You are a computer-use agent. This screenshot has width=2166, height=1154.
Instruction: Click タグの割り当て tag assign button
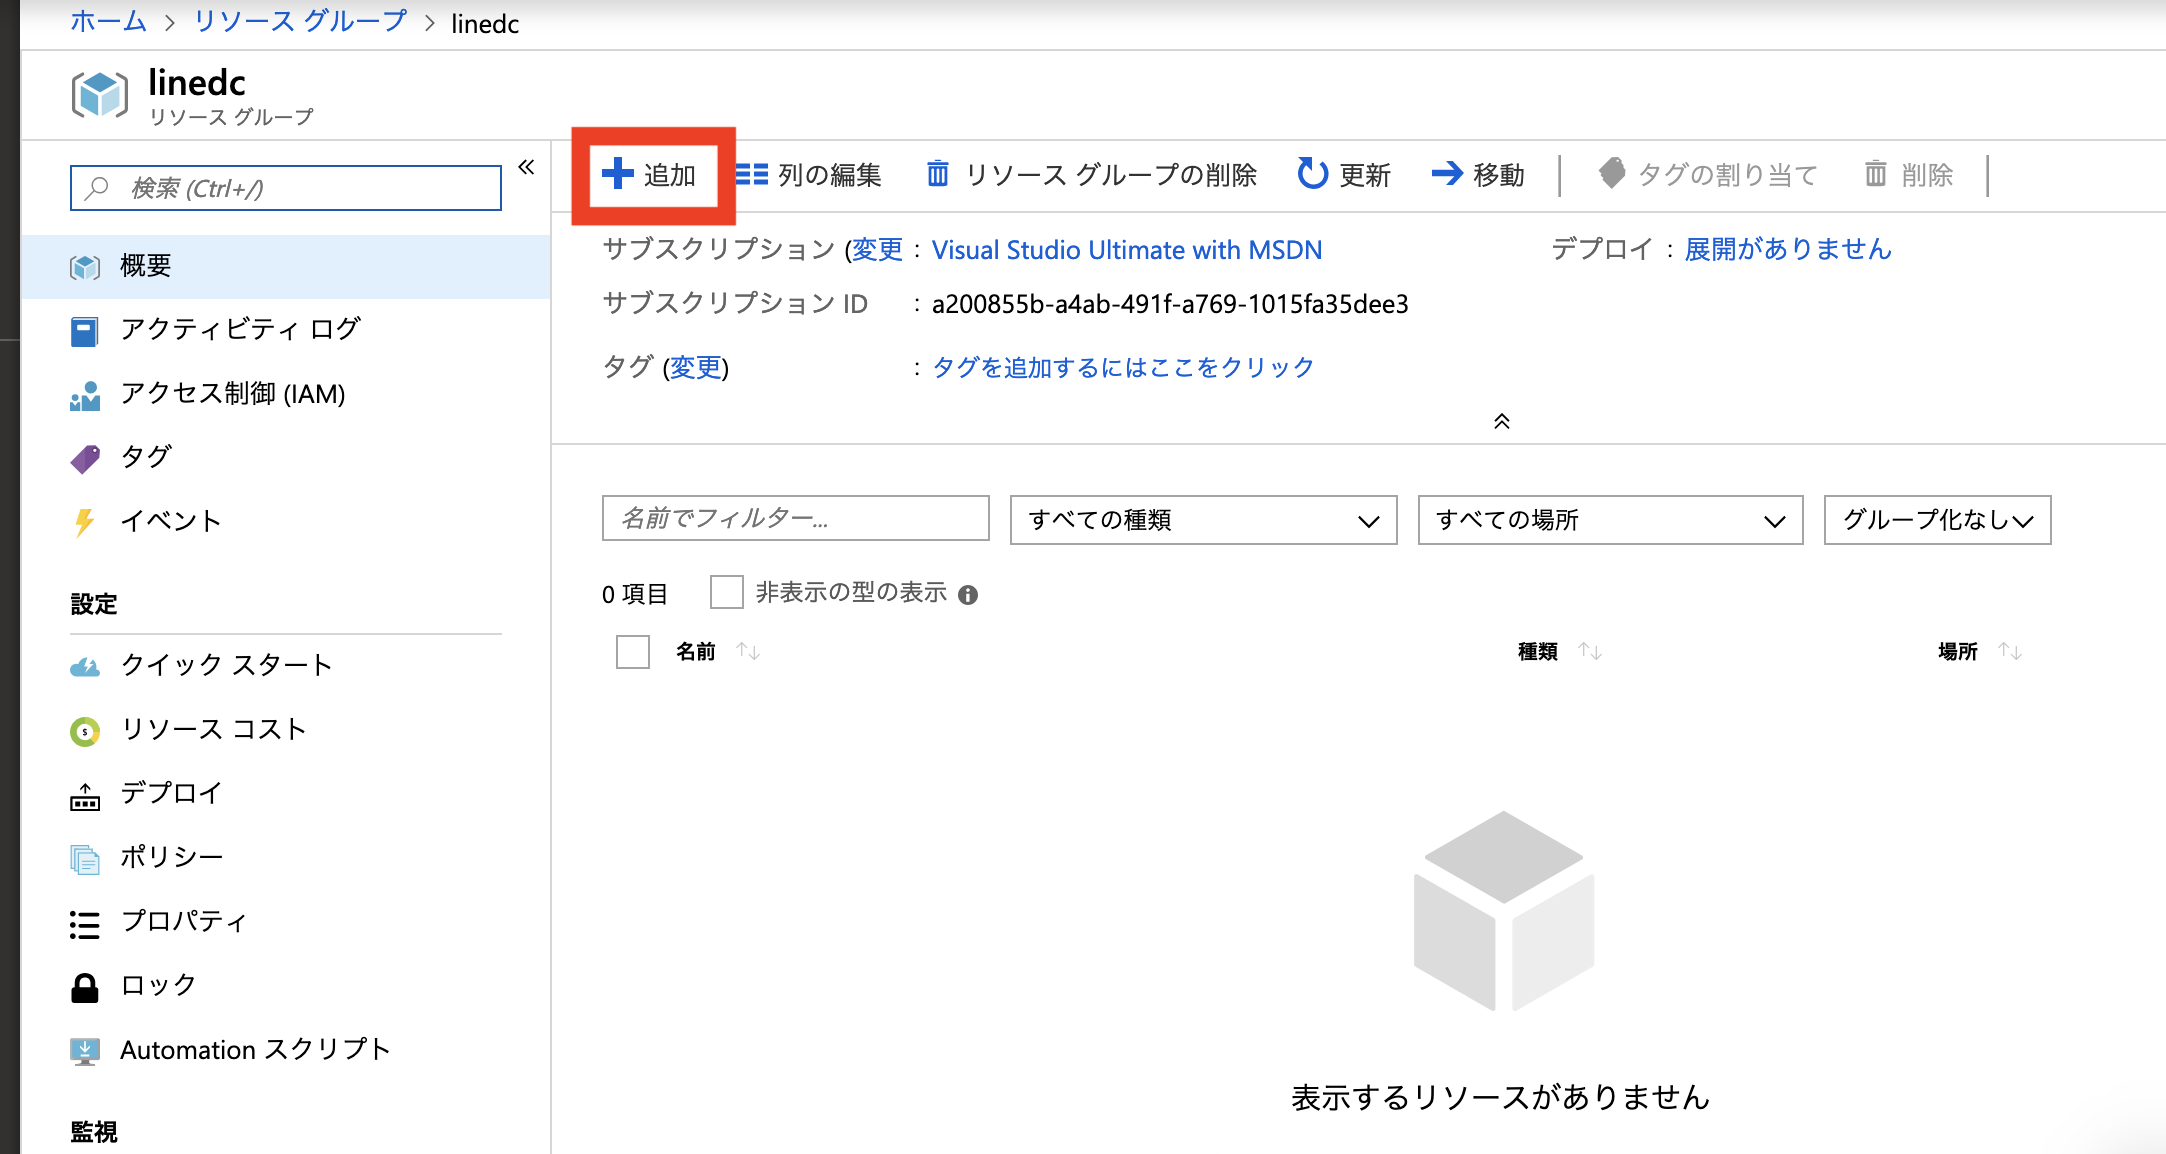pos(1707,175)
